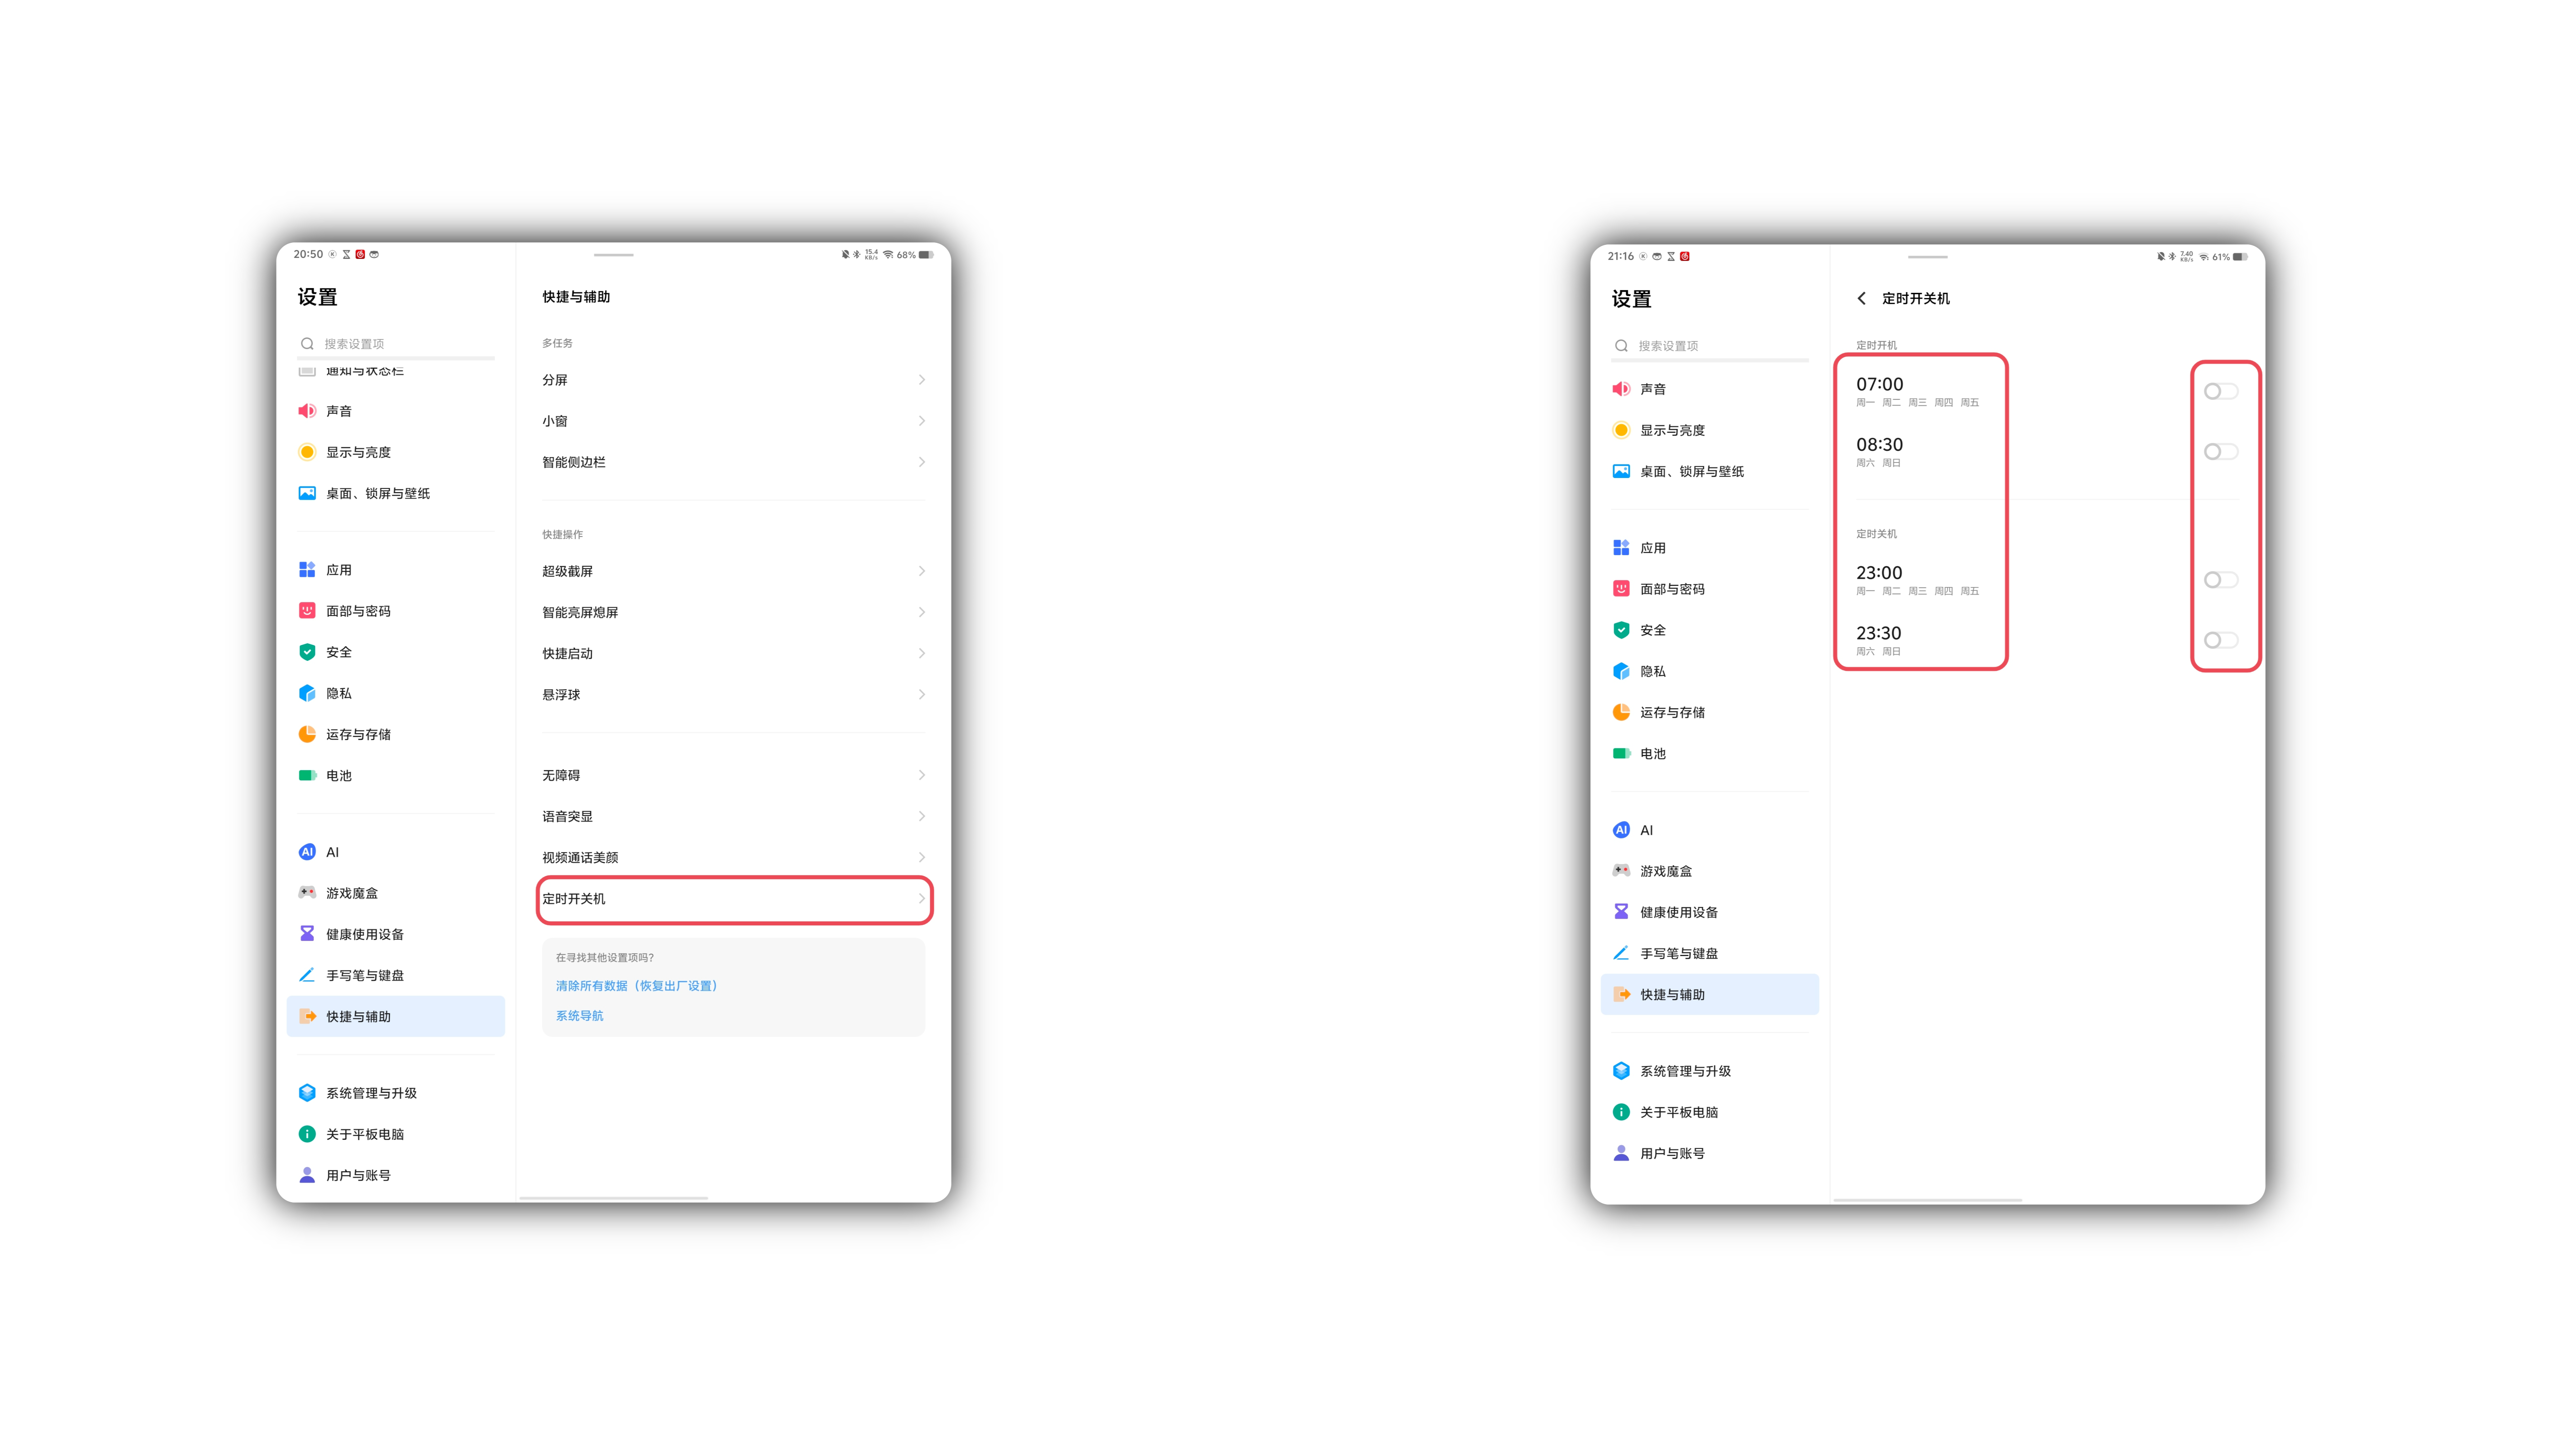Image resolution: width=2576 pixels, height=1449 pixels.
Task: Click the user account icon in left tablet
Action: coord(307,1175)
